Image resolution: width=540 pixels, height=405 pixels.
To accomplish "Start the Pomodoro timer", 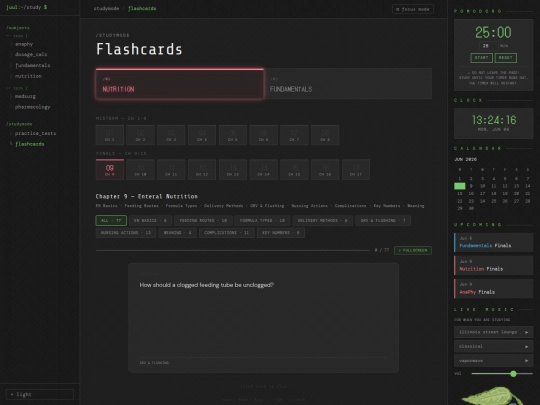I will pyautogui.click(x=481, y=58).
